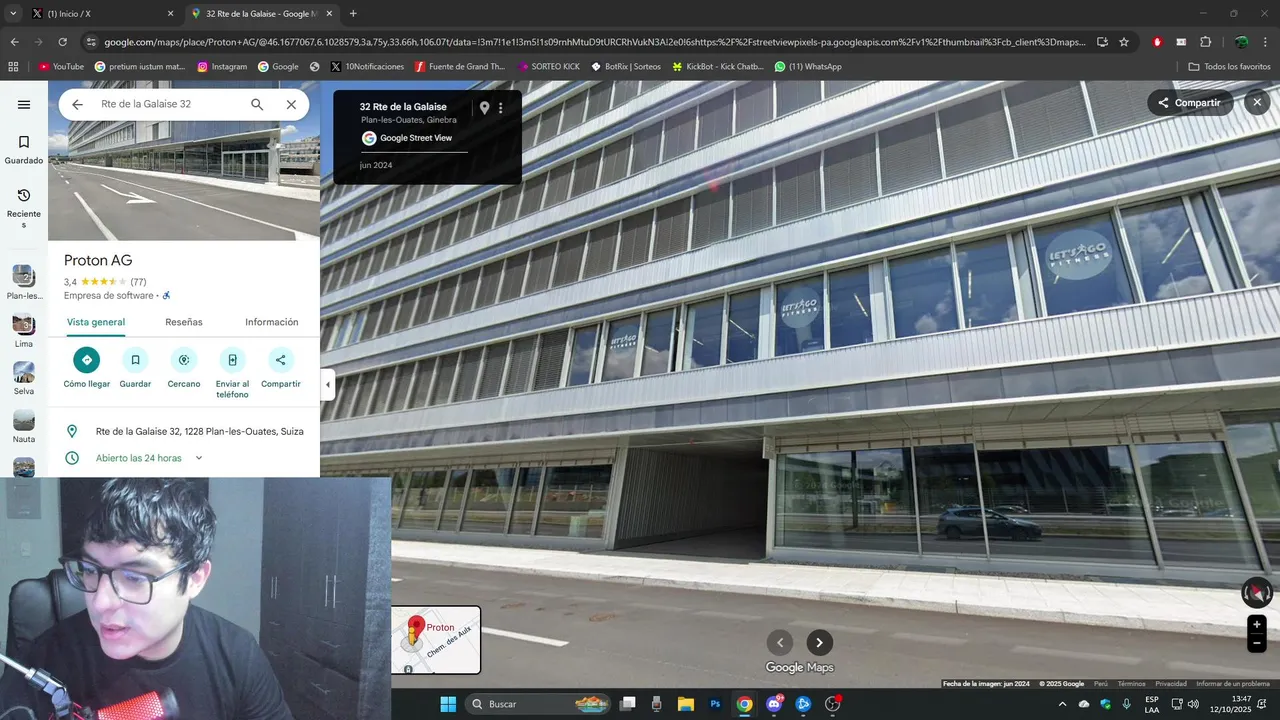Open Recientes history in sidebar
The width and height of the screenshot is (1280, 720).
pos(24,207)
